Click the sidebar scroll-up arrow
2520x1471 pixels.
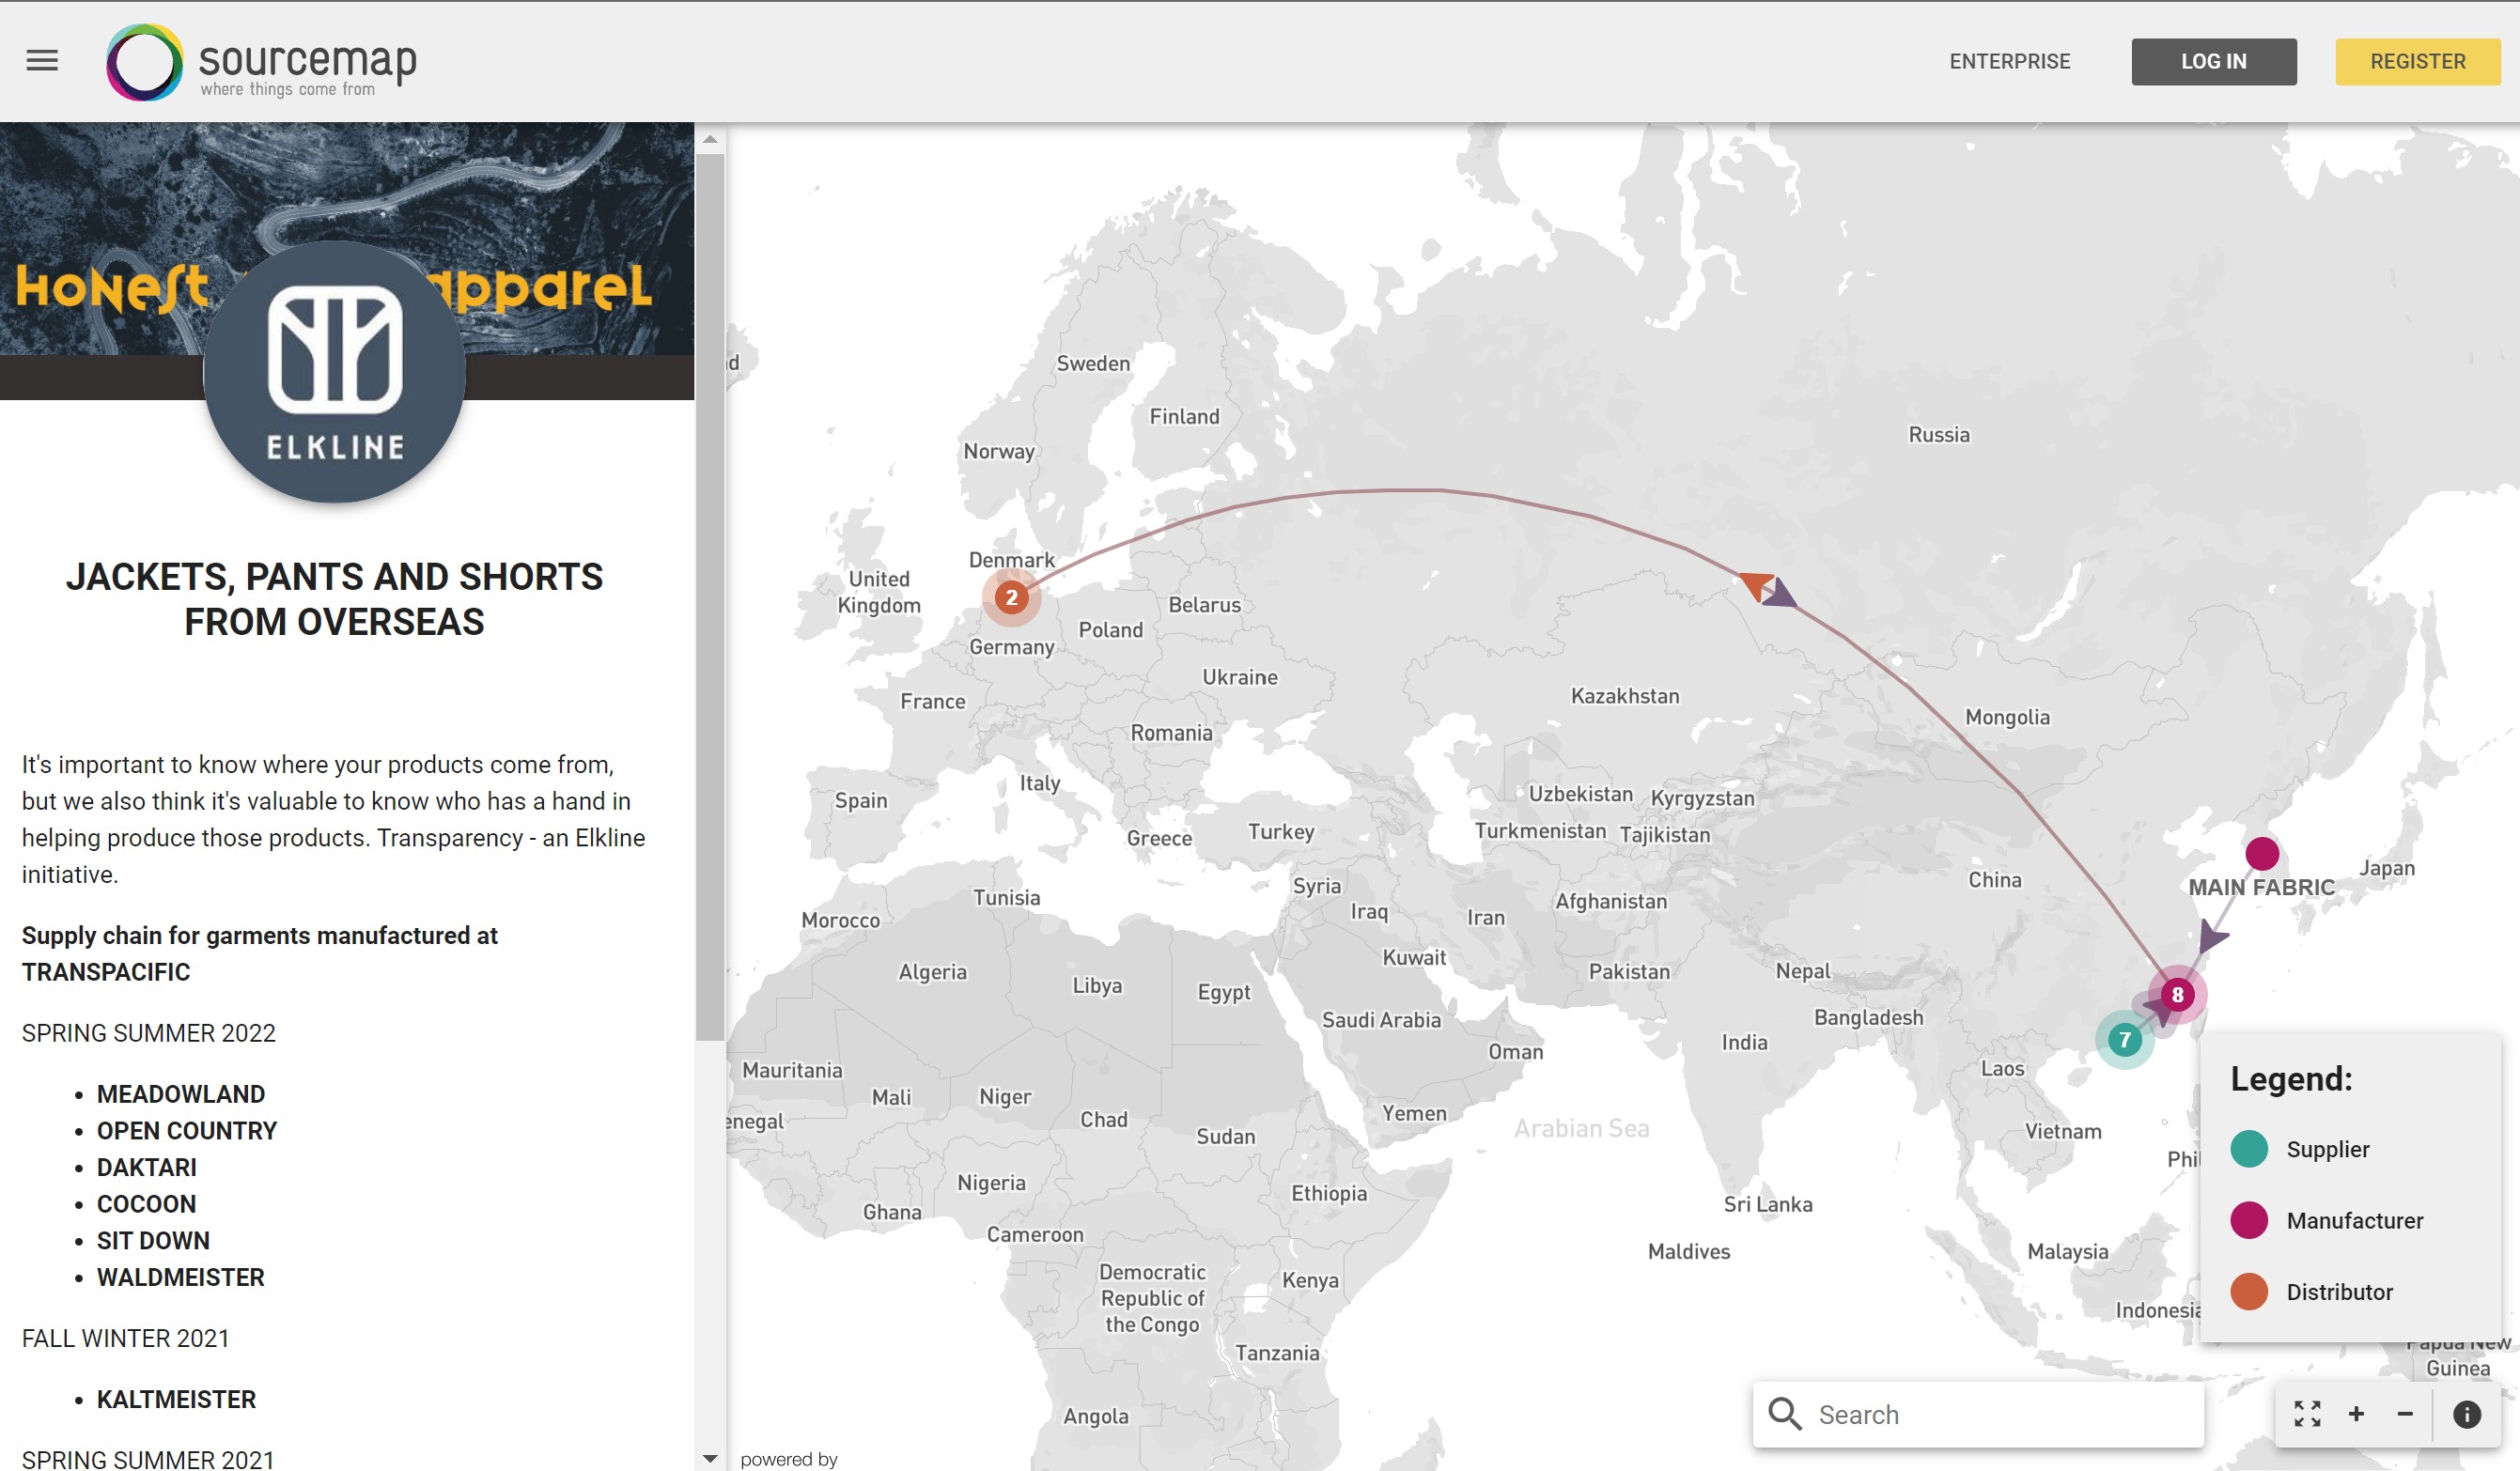click(x=710, y=139)
